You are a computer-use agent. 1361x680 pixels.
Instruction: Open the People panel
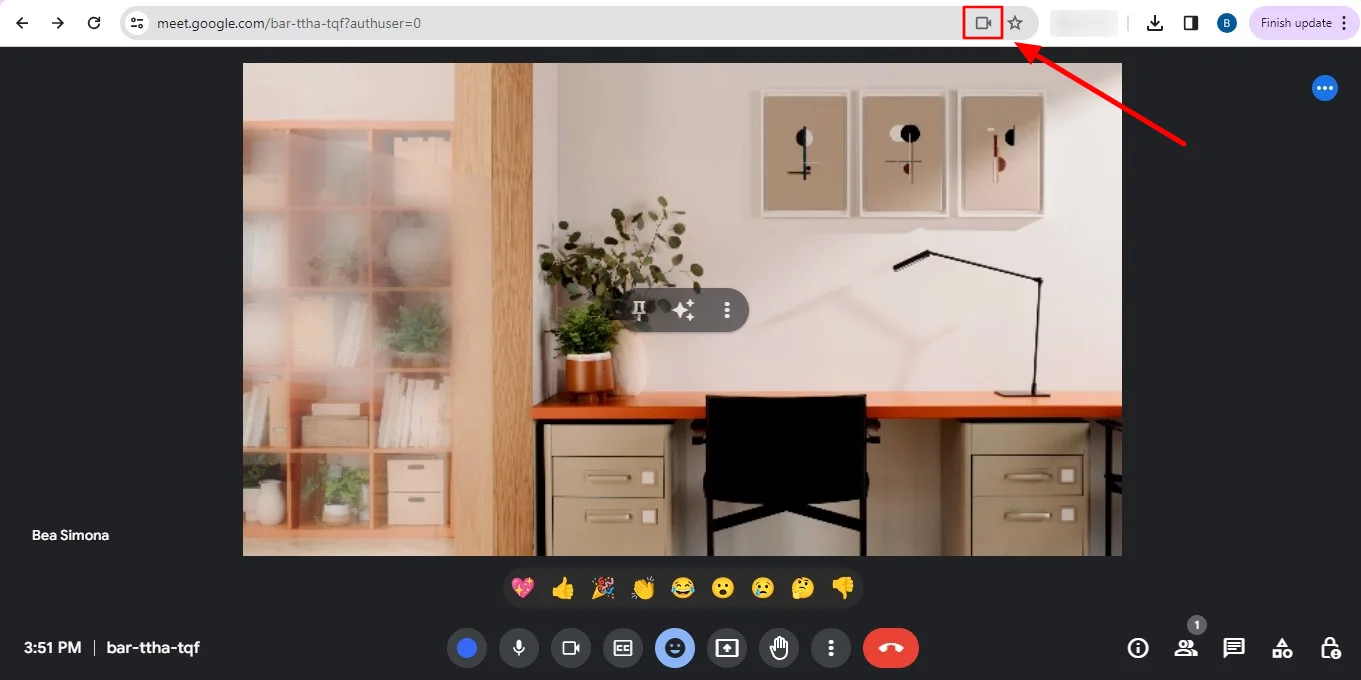[x=1186, y=648]
